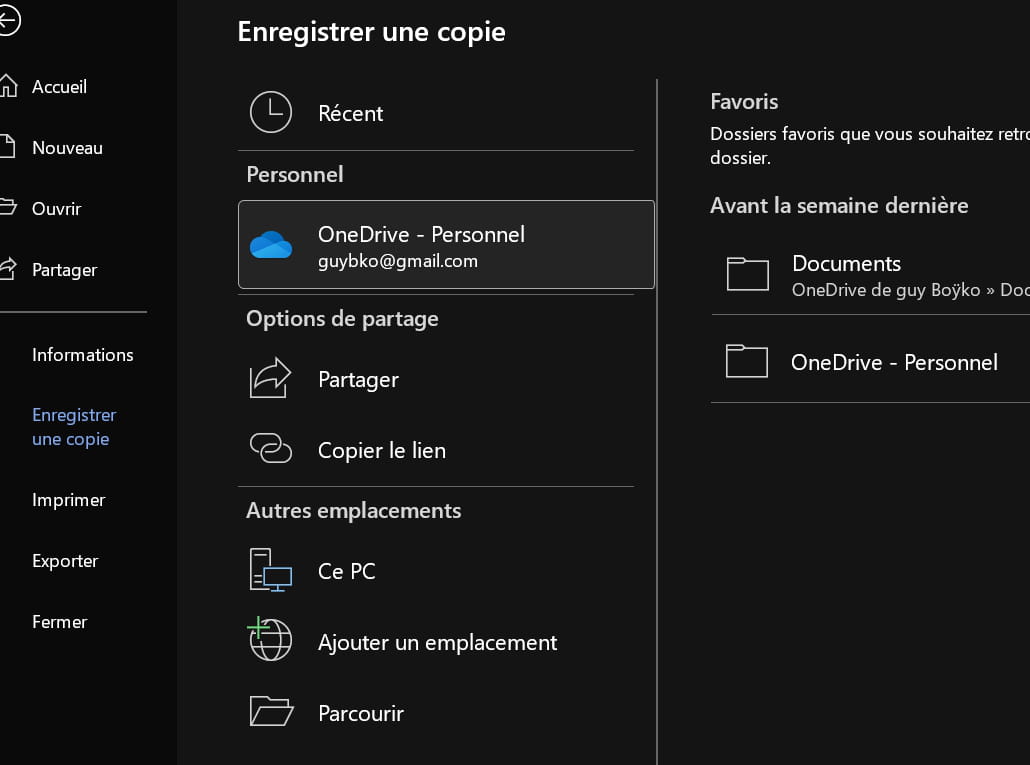Open the Exporter menu entry
The height and width of the screenshot is (765, 1030).
point(65,561)
